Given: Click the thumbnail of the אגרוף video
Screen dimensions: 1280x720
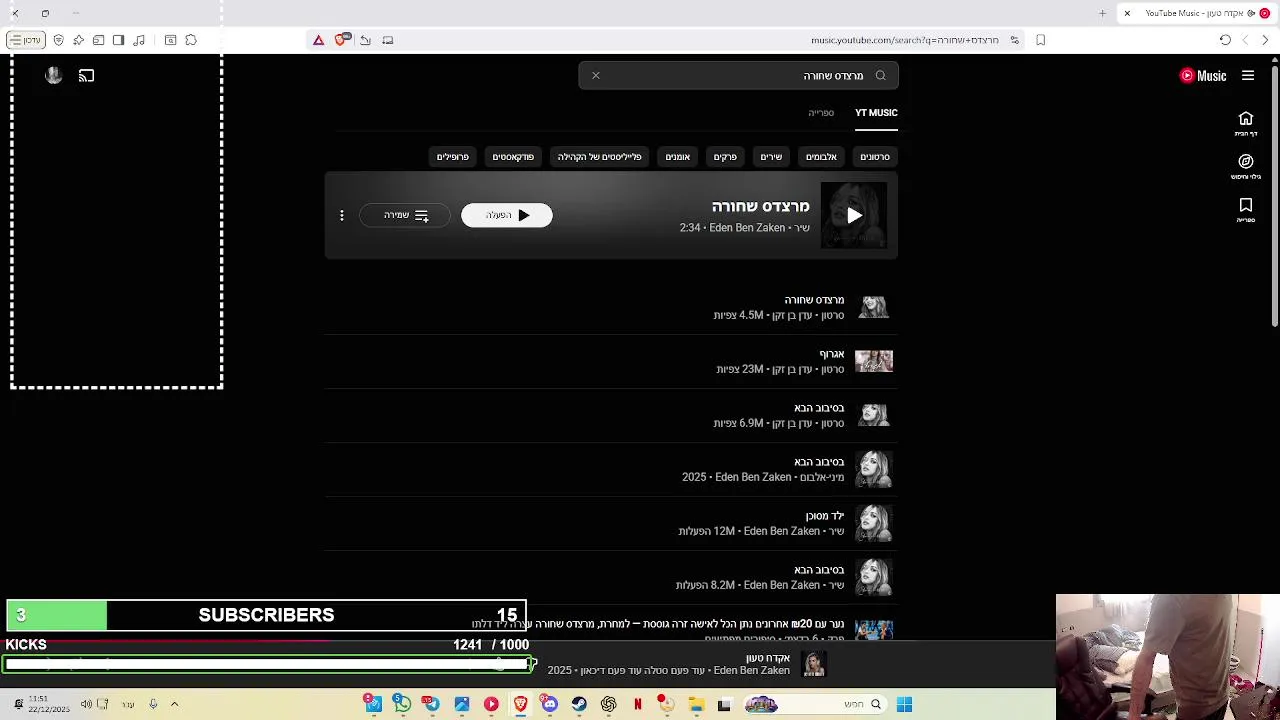Looking at the screenshot, I should click(x=874, y=361).
